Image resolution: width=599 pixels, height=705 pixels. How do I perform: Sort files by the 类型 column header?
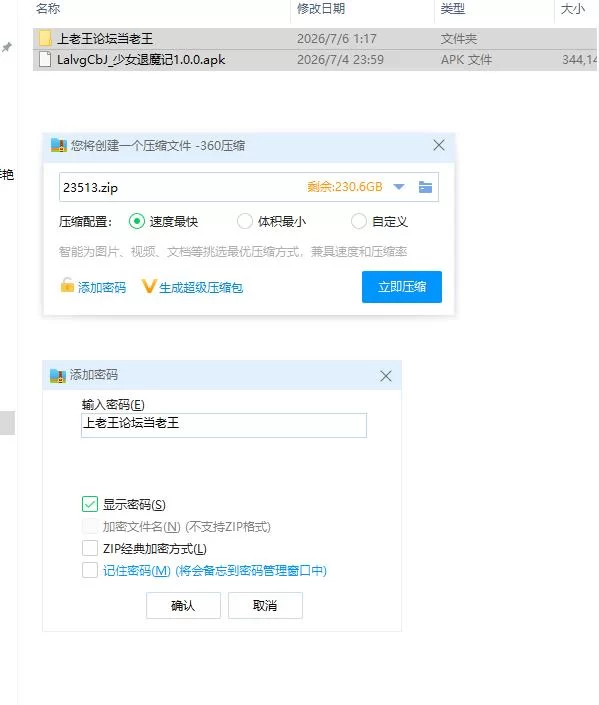coord(452,9)
